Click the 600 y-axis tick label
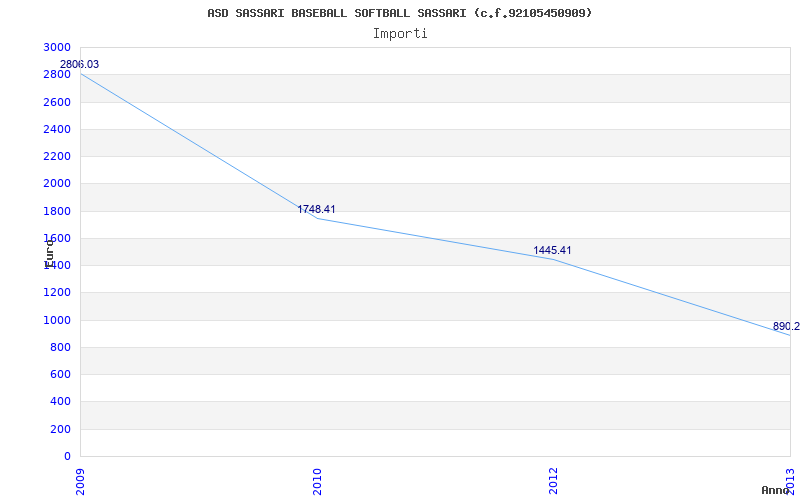The width and height of the screenshot is (800, 500). pyautogui.click(x=60, y=374)
